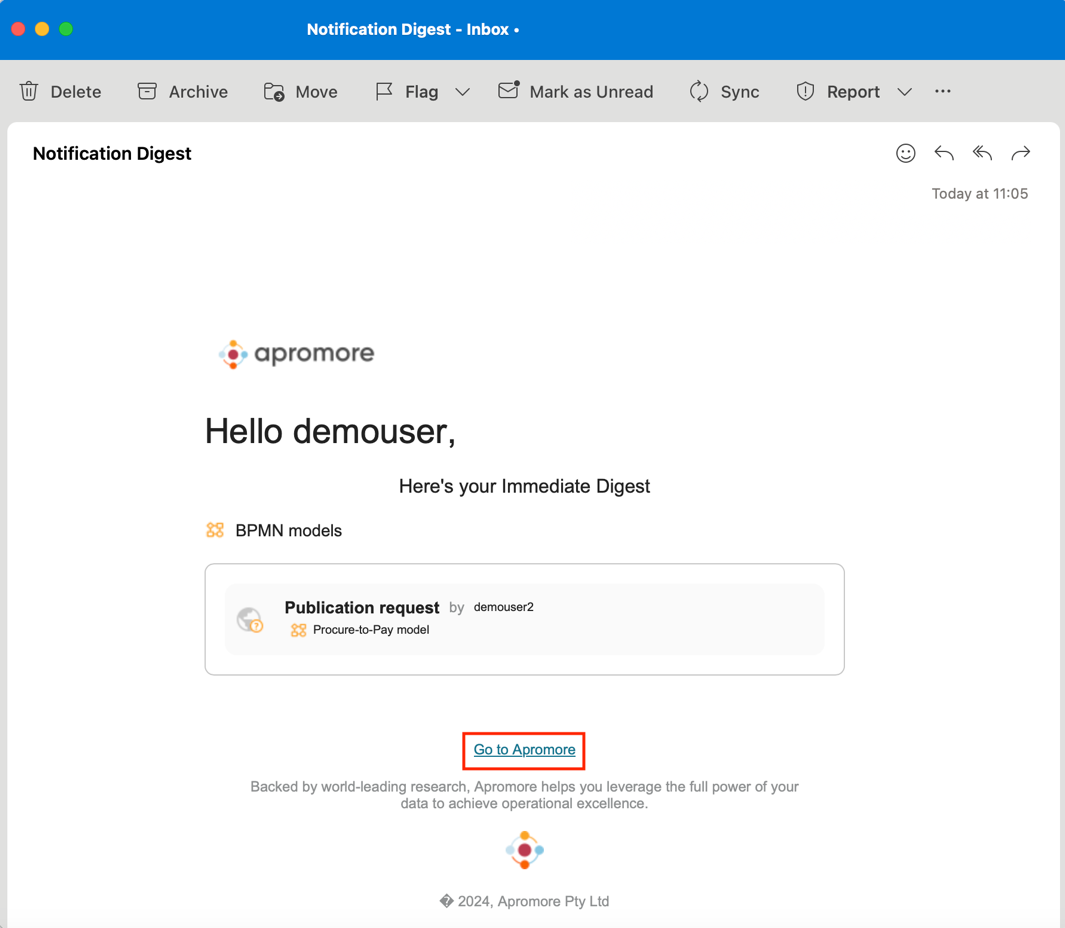This screenshot has height=928, width=1065.
Task: Click the Publication request card
Action: point(524,619)
